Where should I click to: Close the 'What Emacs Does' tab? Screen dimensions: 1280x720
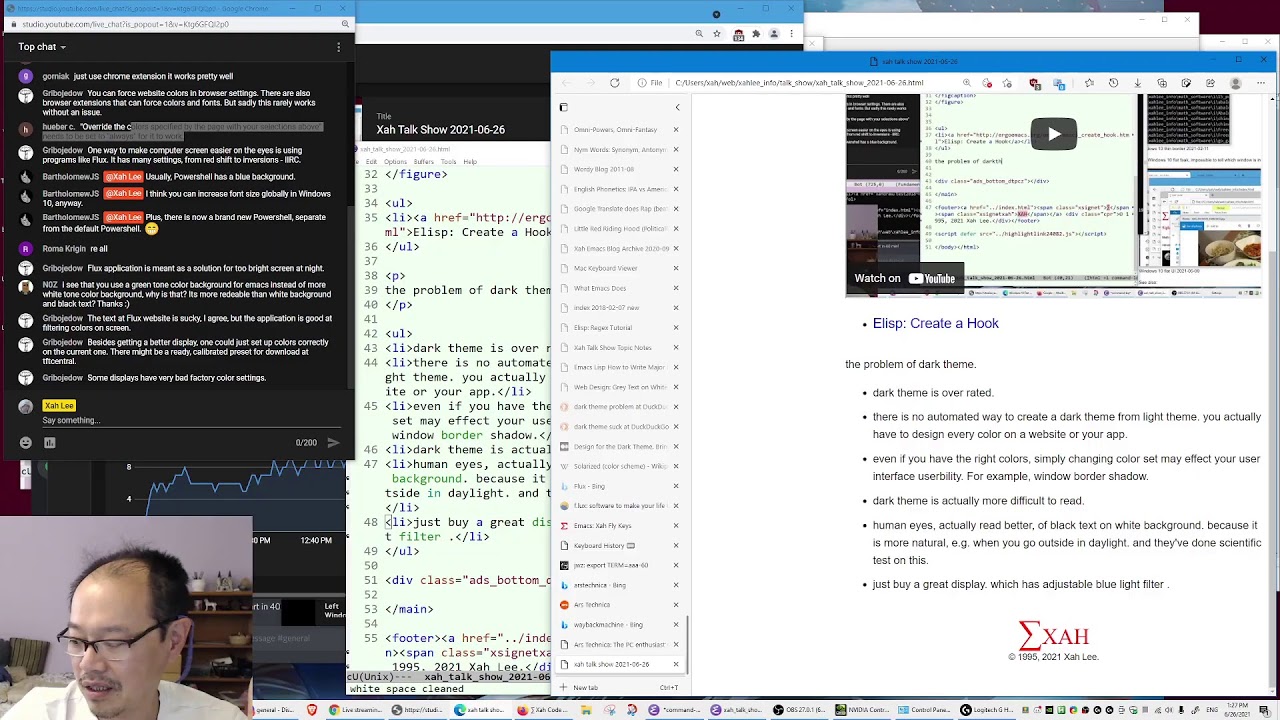click(x=675, y=288)
